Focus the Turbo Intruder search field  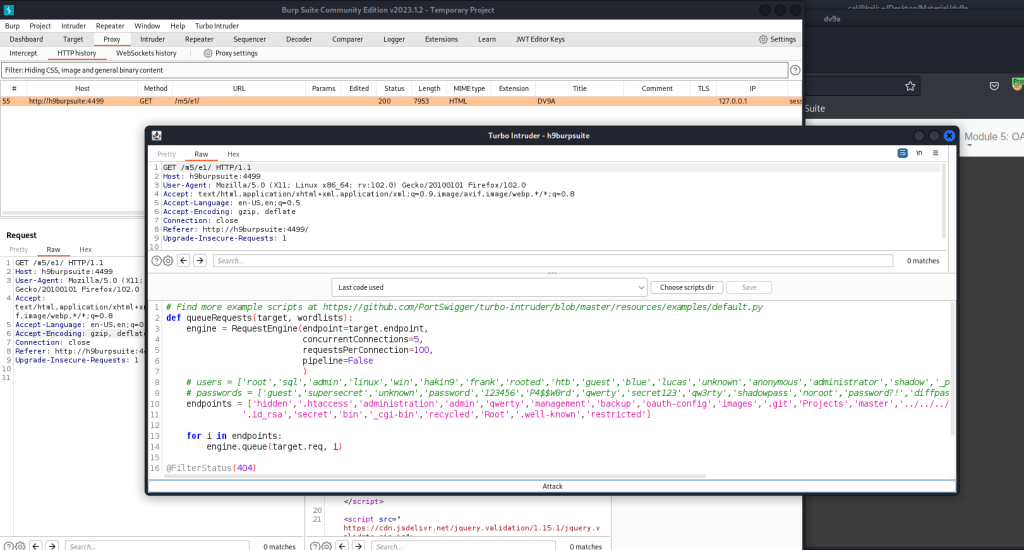(552, 261)
